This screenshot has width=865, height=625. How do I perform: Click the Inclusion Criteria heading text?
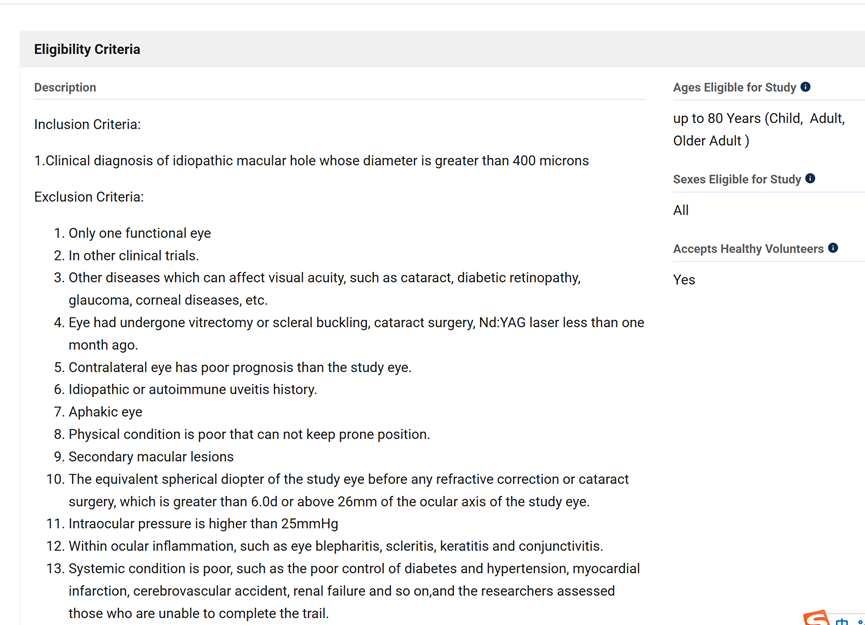tap(87, 125)
